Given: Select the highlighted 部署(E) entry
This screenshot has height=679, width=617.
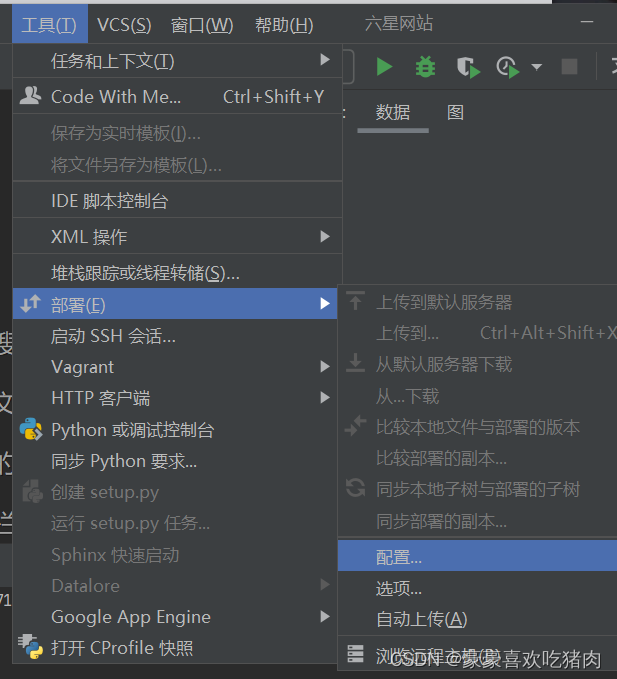Looking at the screenshot, I should (x=175, y=304).
